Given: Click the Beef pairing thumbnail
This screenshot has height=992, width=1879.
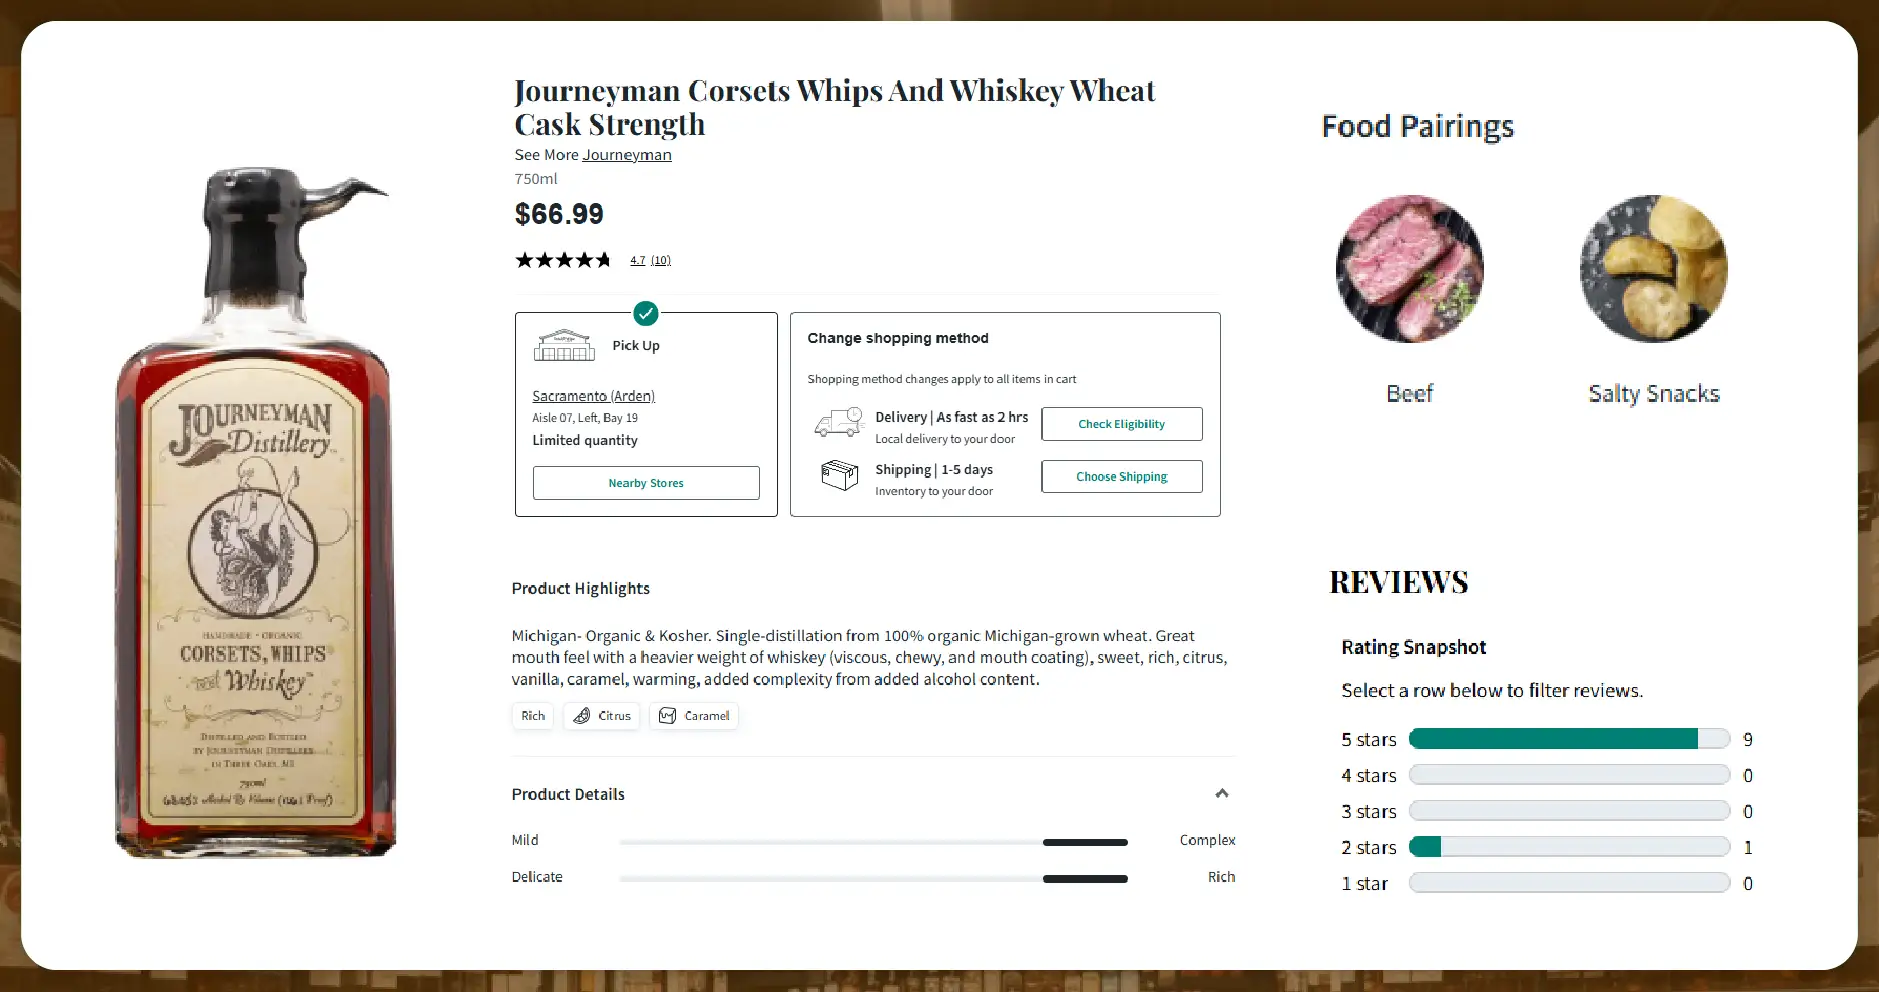Looking at the screenshot, I should (x=1409, y=268).
